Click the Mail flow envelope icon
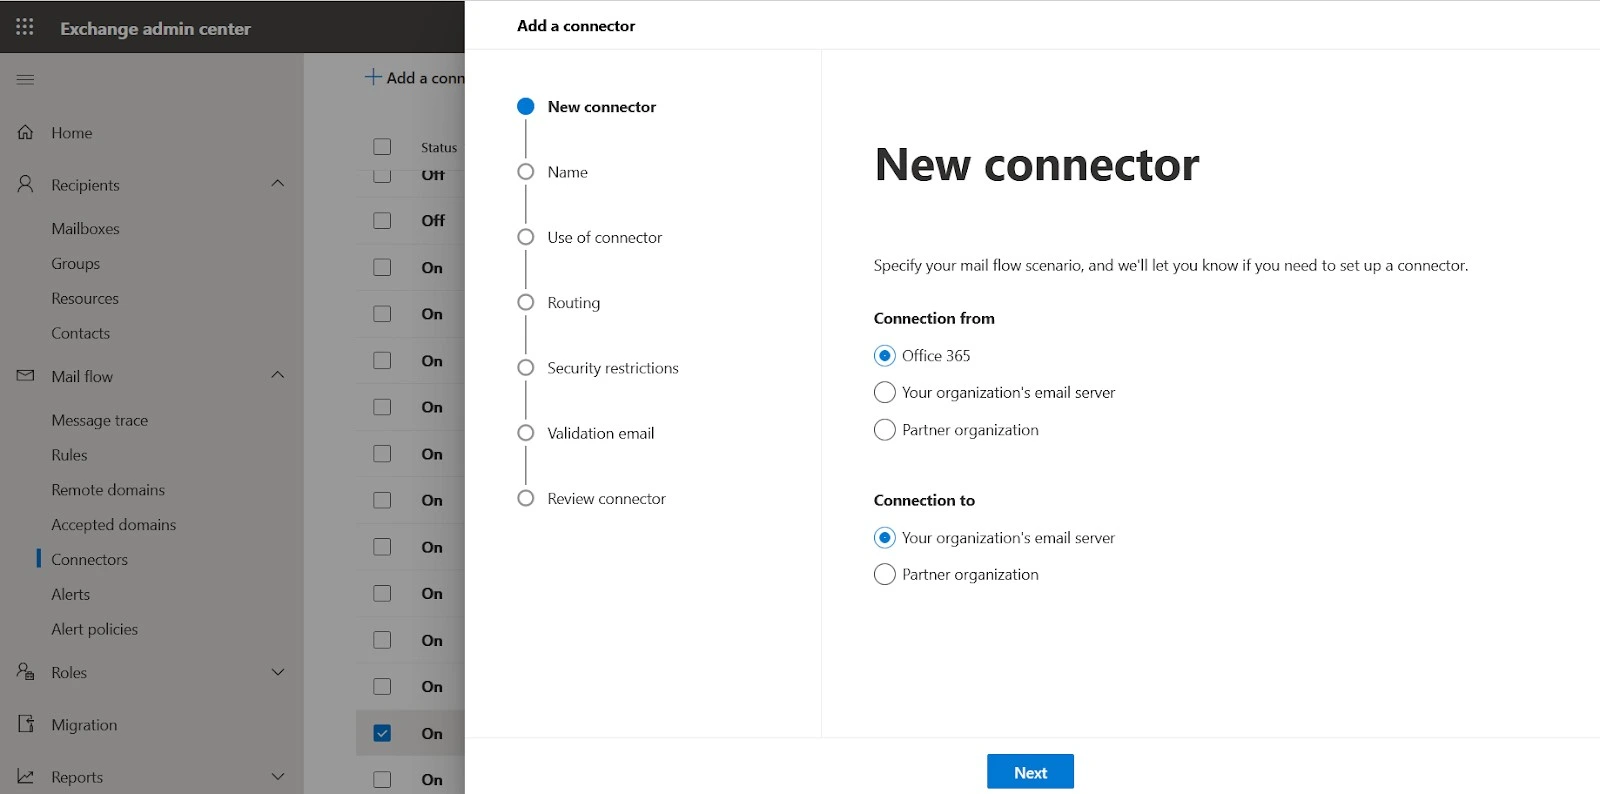 26,376
